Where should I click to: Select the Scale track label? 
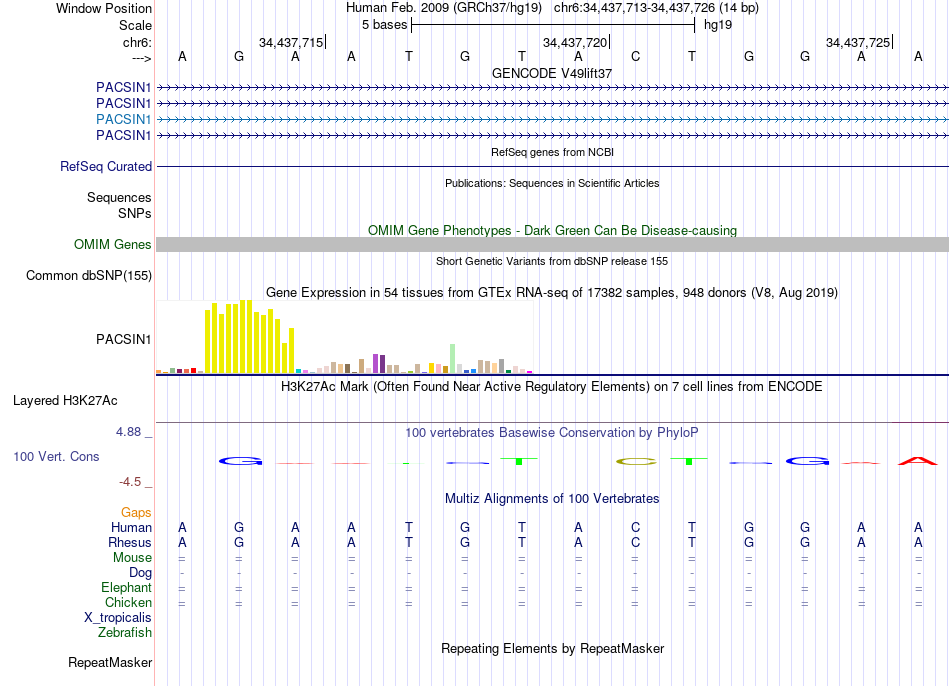[135, 25]
